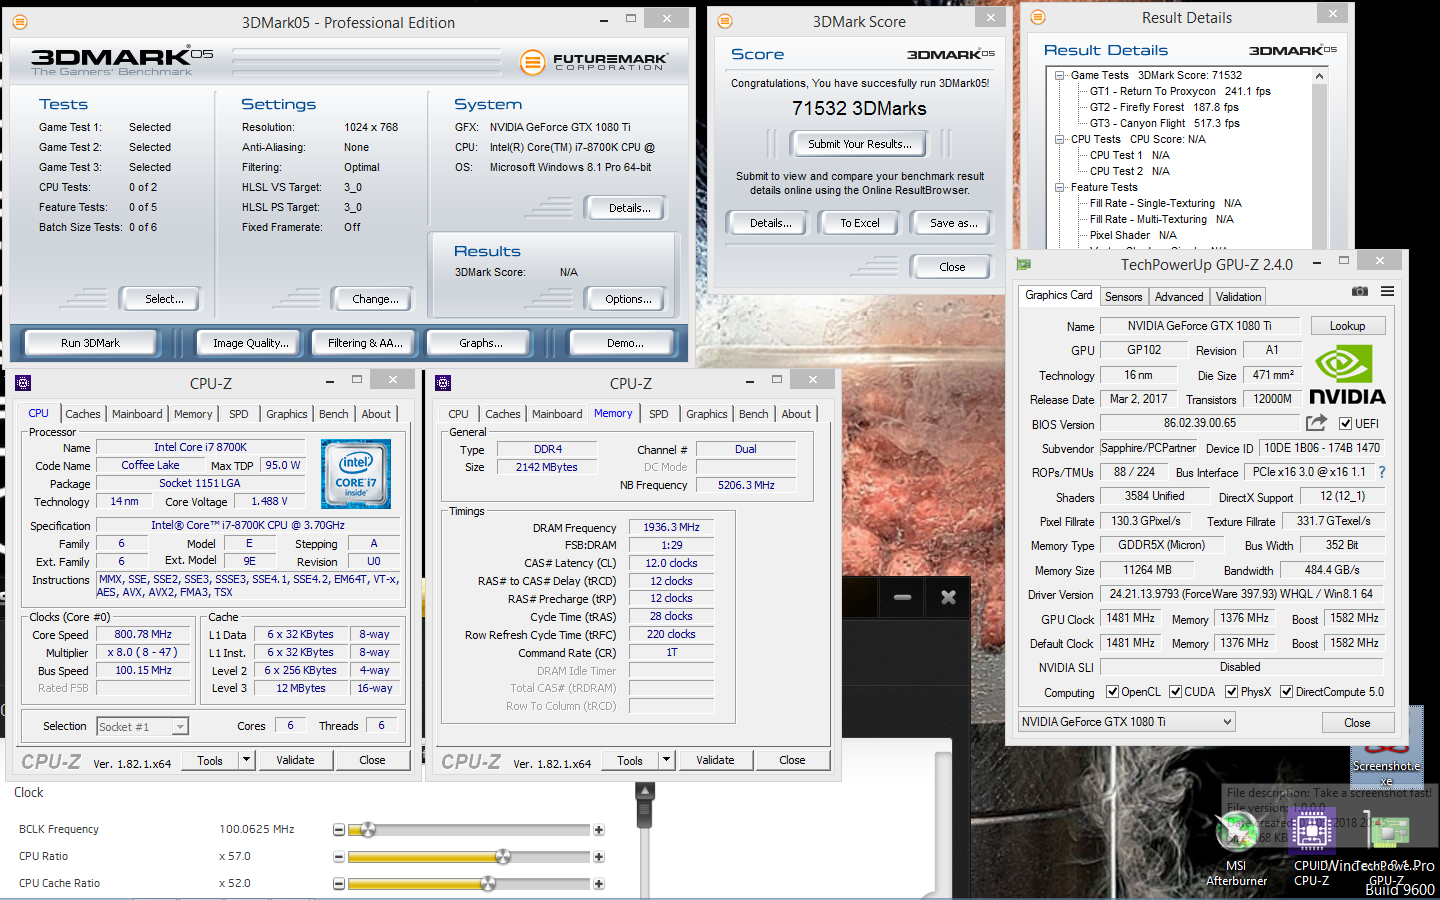The height and width of the screenshot is (900, 1440).
Task: Open the GPU-Z hamburger menu
Action: [1387, 291]
